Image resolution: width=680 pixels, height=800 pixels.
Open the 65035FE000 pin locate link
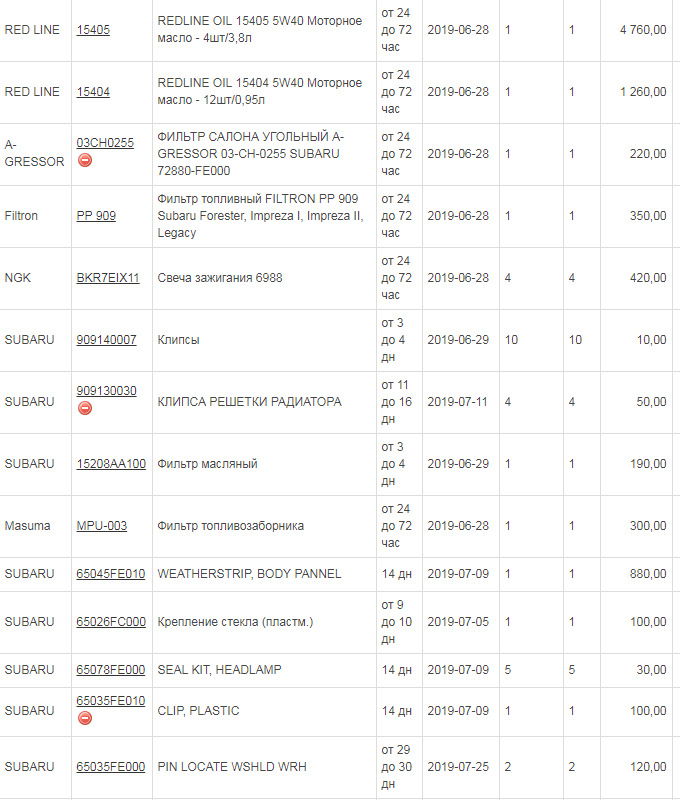pos(111,767)
